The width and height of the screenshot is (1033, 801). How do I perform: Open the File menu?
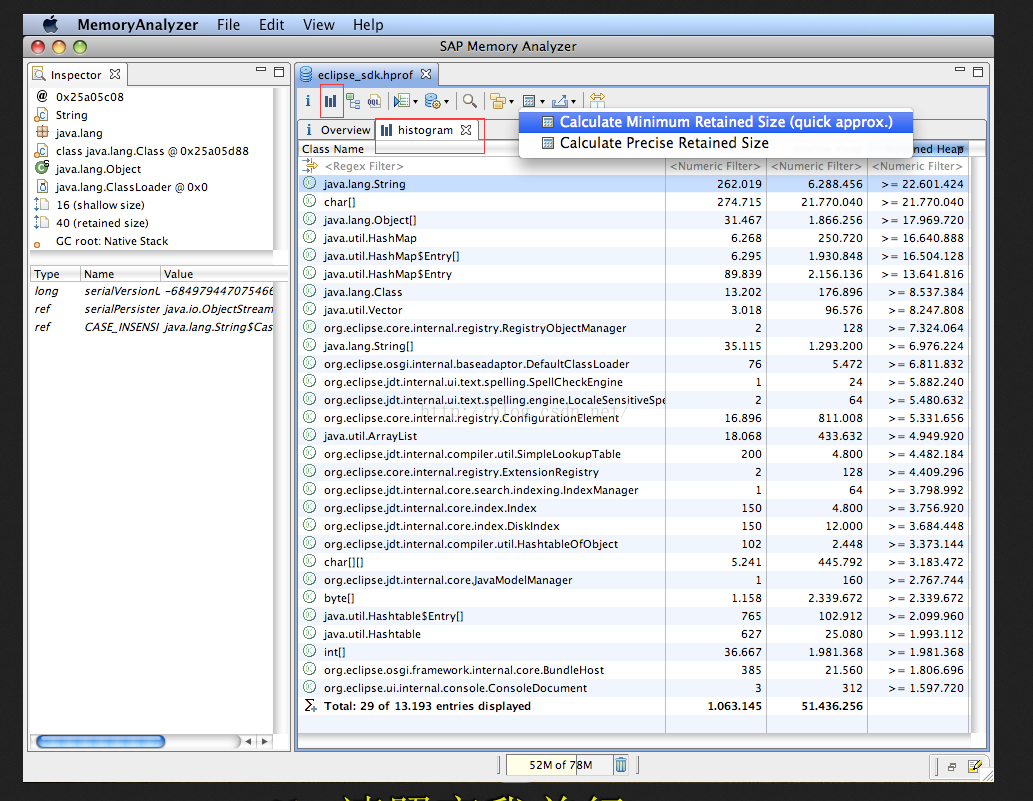coord(228,24)
